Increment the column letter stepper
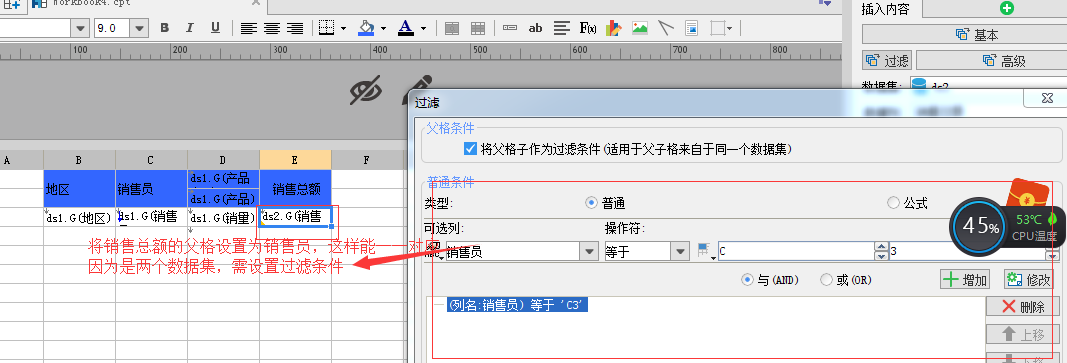The height and width of the screenshot is (363, 1067). tap(881, 248)
